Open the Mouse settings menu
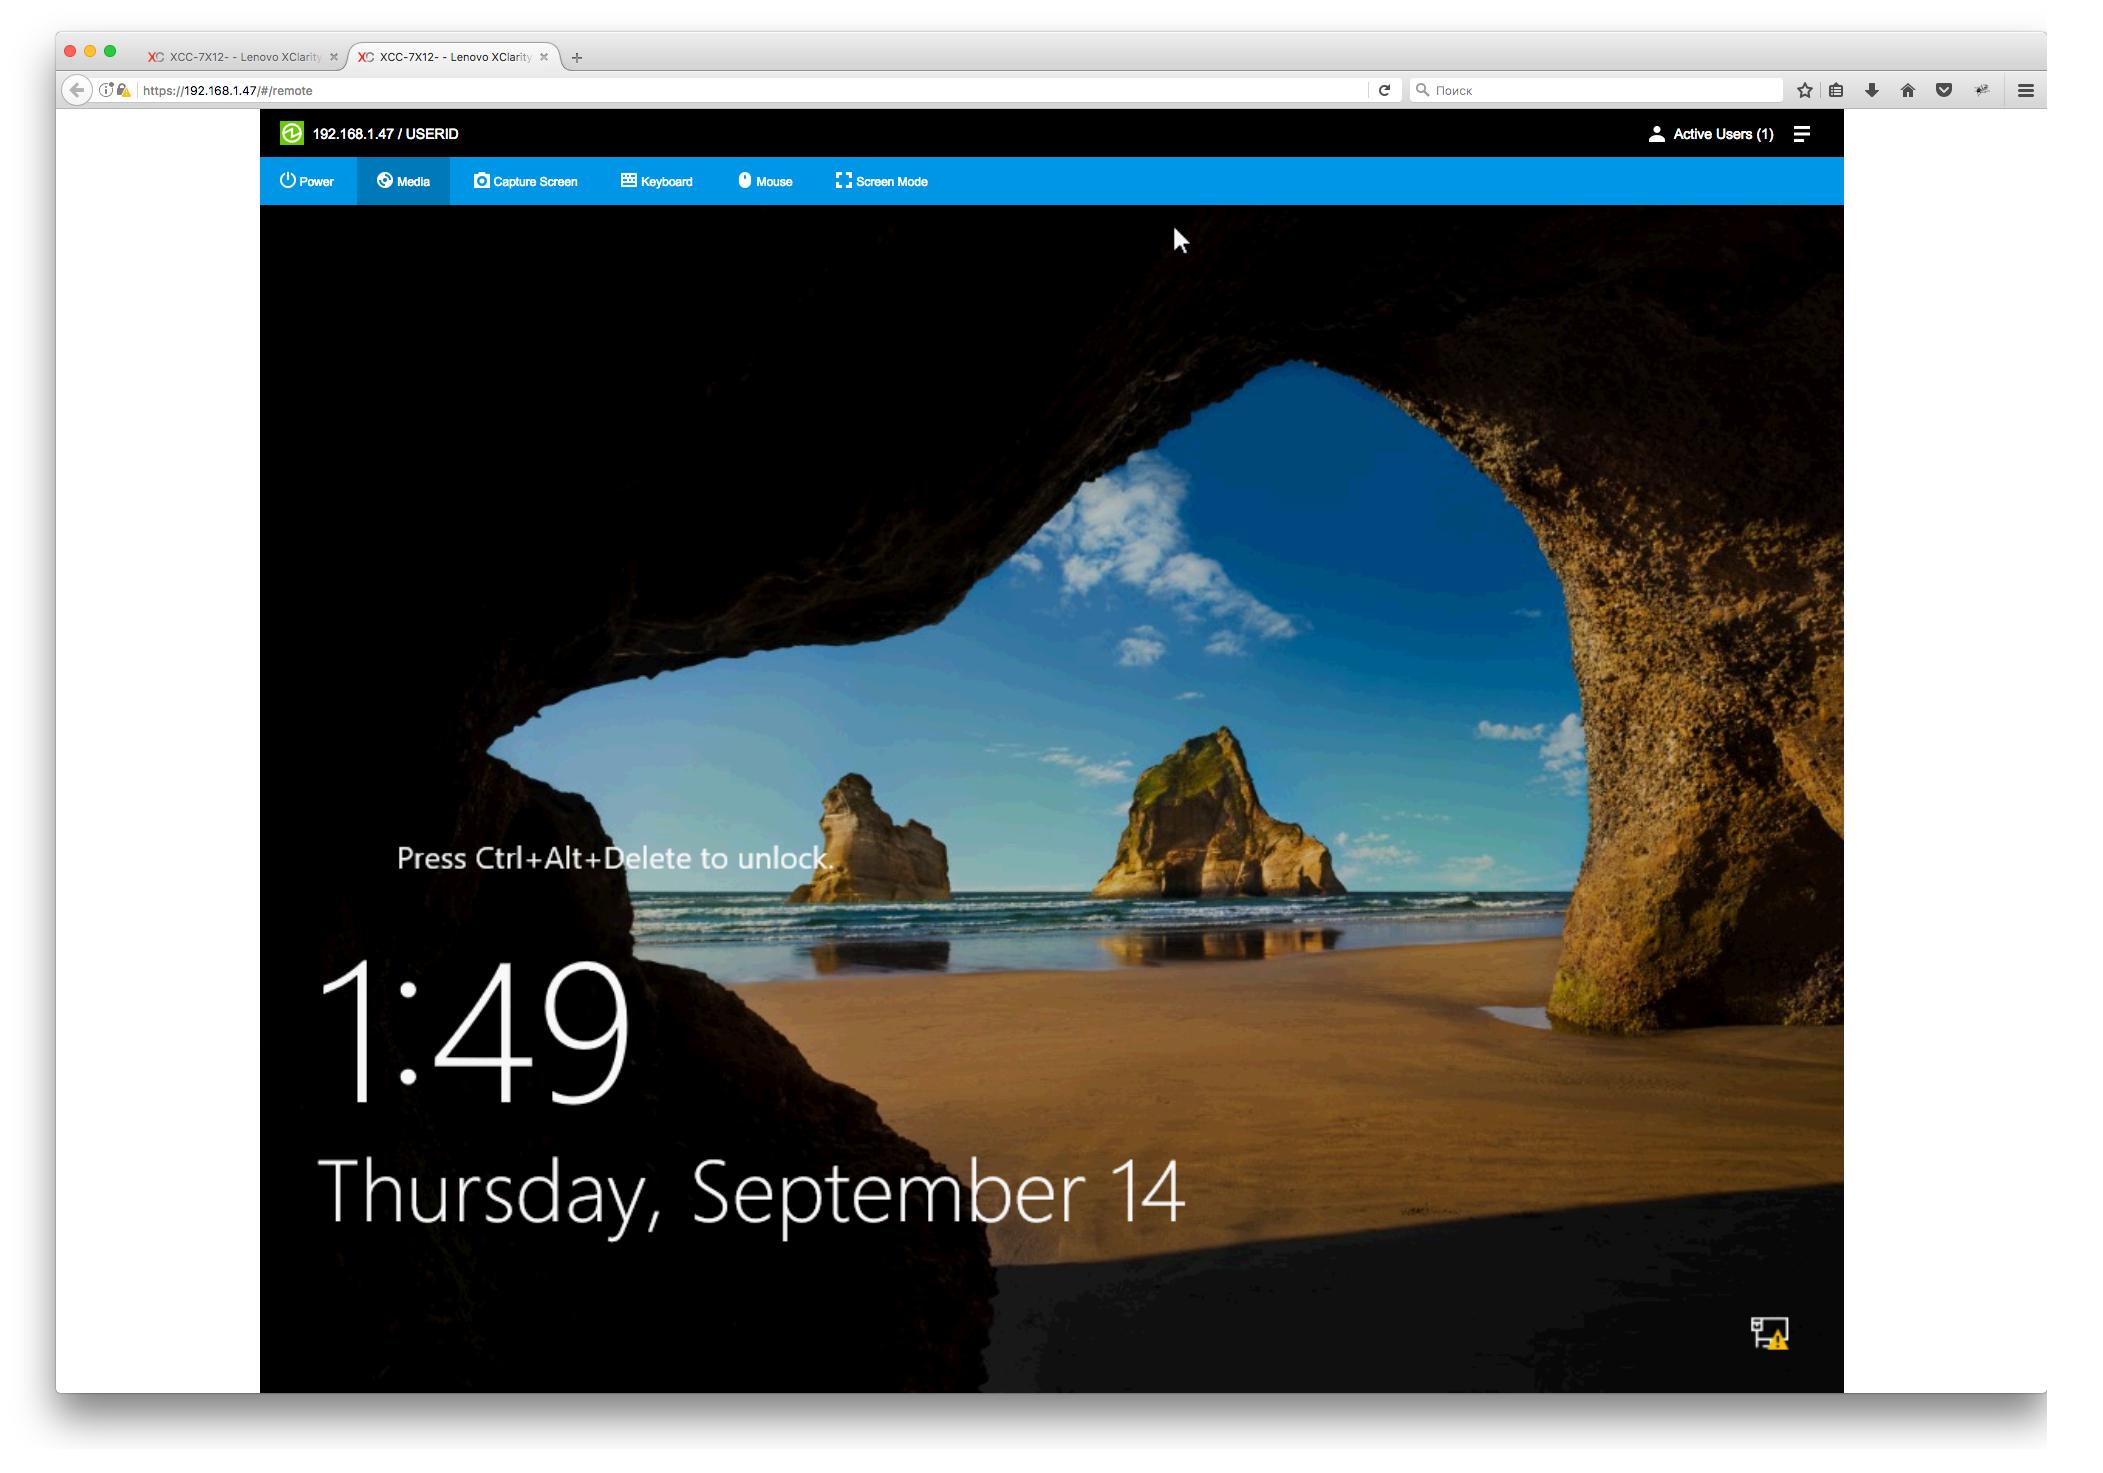The height and width of the screenshot is (1473, 2103). [766, 181]
